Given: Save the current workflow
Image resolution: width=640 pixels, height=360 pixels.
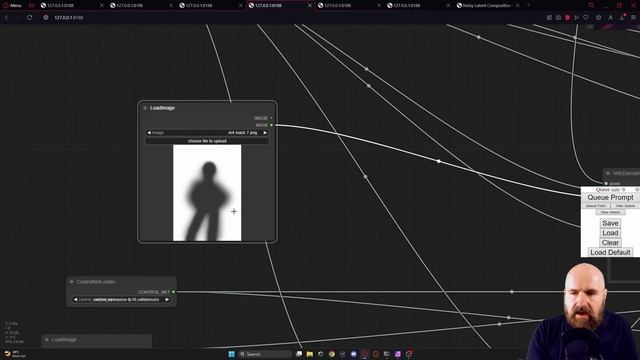Looking at the screenshot, I should [610, 223].
